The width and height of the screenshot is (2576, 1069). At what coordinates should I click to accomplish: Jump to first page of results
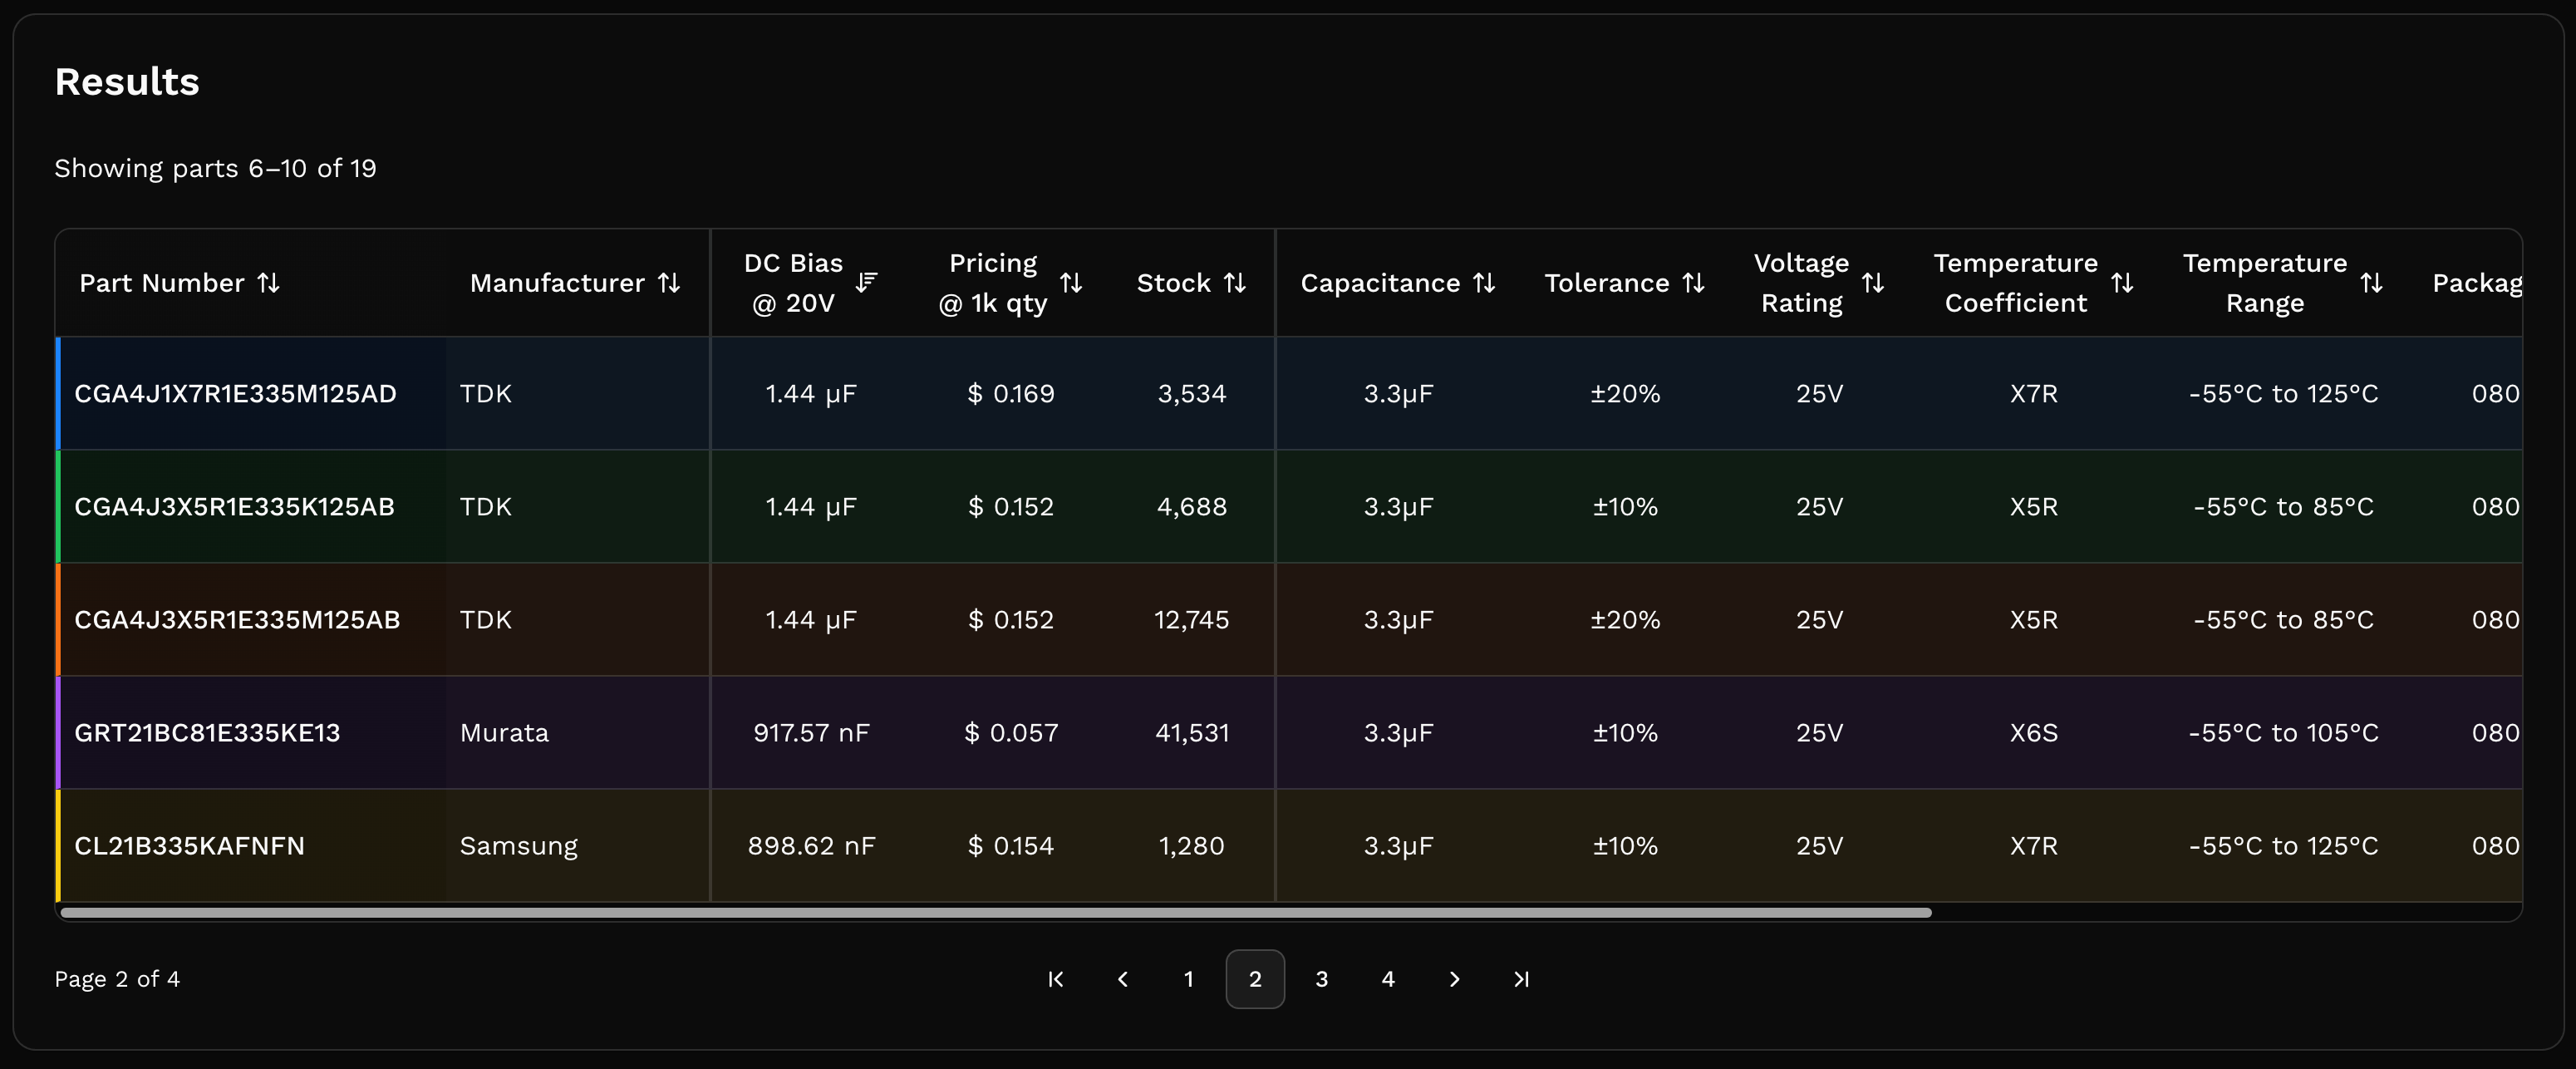1056,979
